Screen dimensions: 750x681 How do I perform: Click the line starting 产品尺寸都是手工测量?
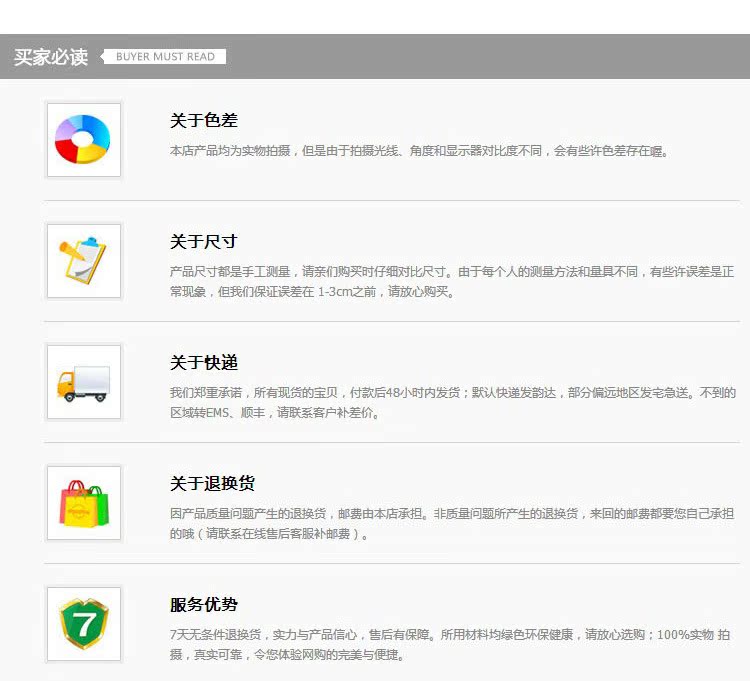pos(452,272)
